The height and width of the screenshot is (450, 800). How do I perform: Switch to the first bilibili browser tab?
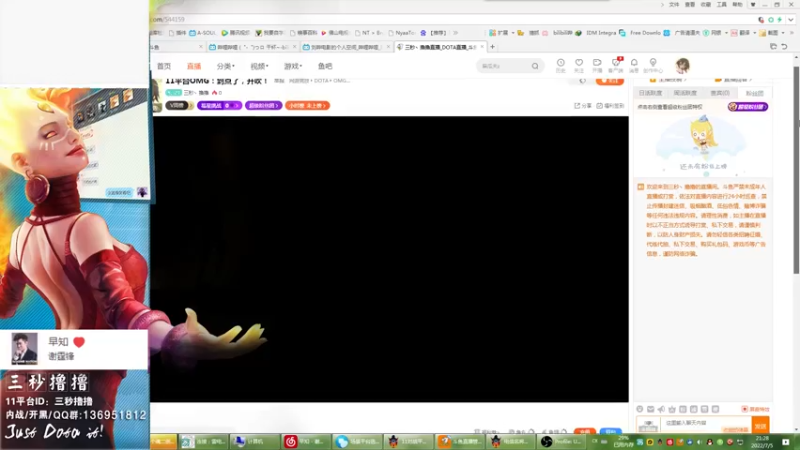[253, 47]
